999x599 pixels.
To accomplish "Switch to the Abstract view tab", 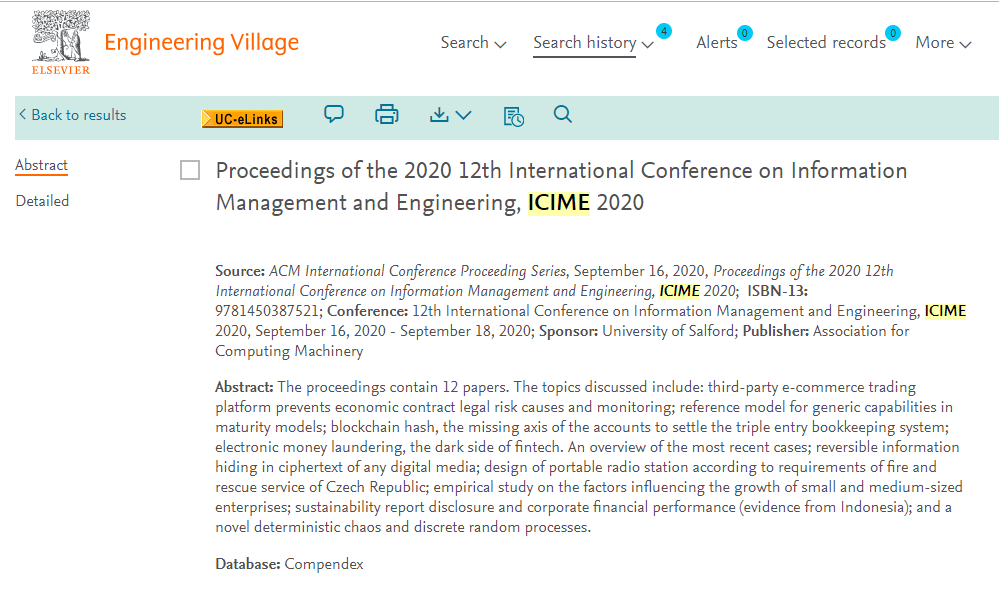I will point(41,165).
